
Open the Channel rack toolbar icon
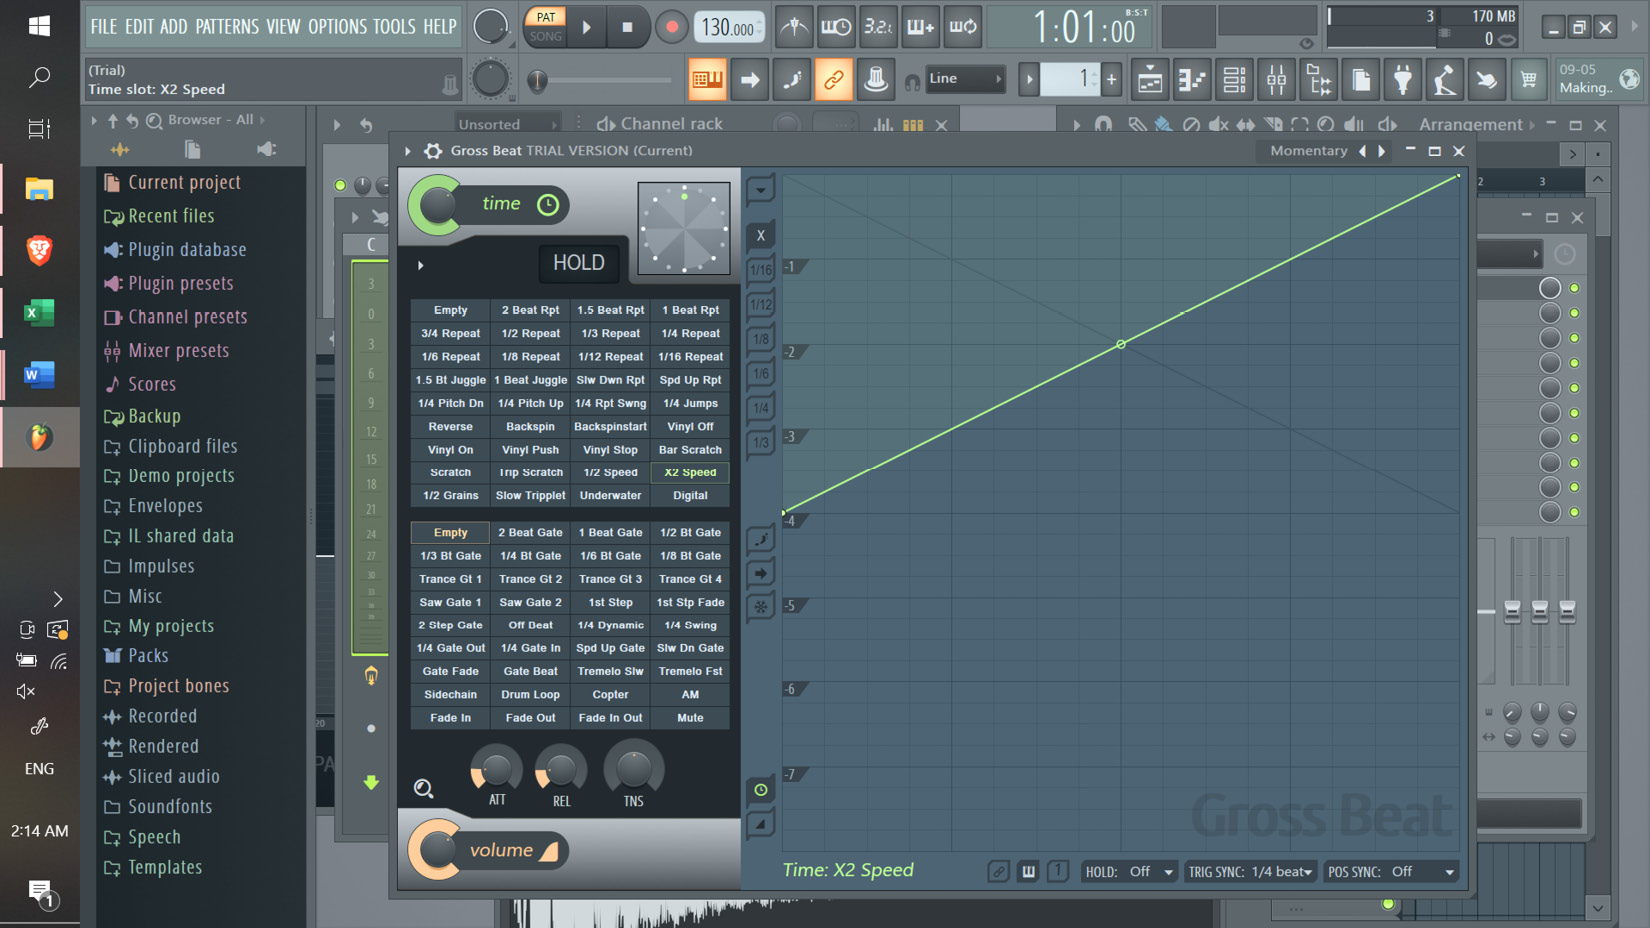(x=1234, y=80)
